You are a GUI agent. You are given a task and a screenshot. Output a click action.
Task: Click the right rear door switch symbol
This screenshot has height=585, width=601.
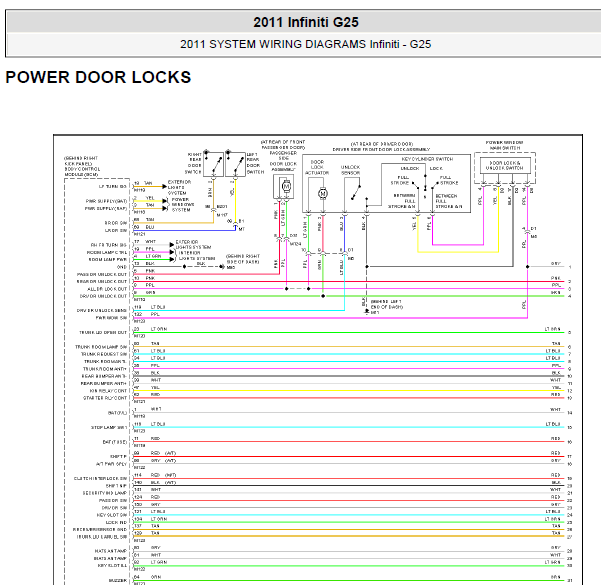[213, 164]
